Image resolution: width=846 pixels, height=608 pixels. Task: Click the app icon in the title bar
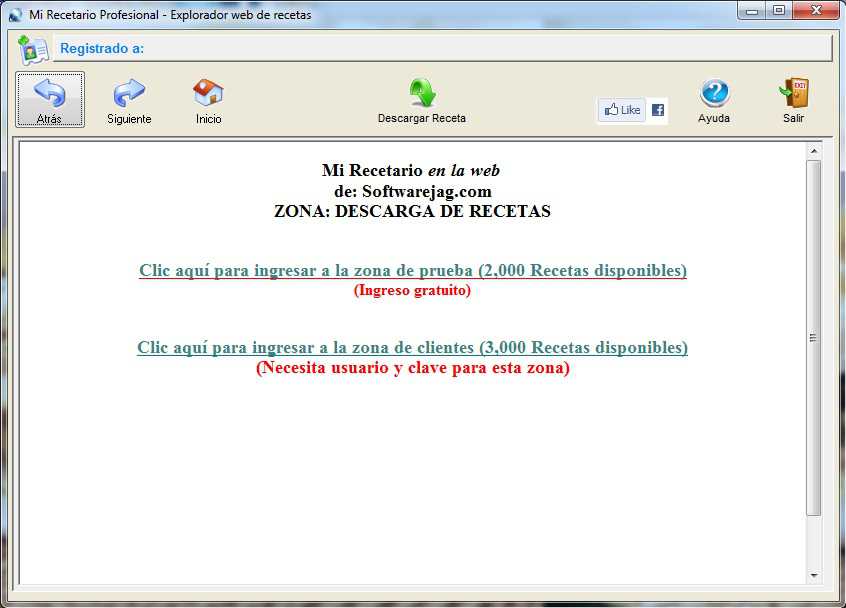(x=15, y=15)
